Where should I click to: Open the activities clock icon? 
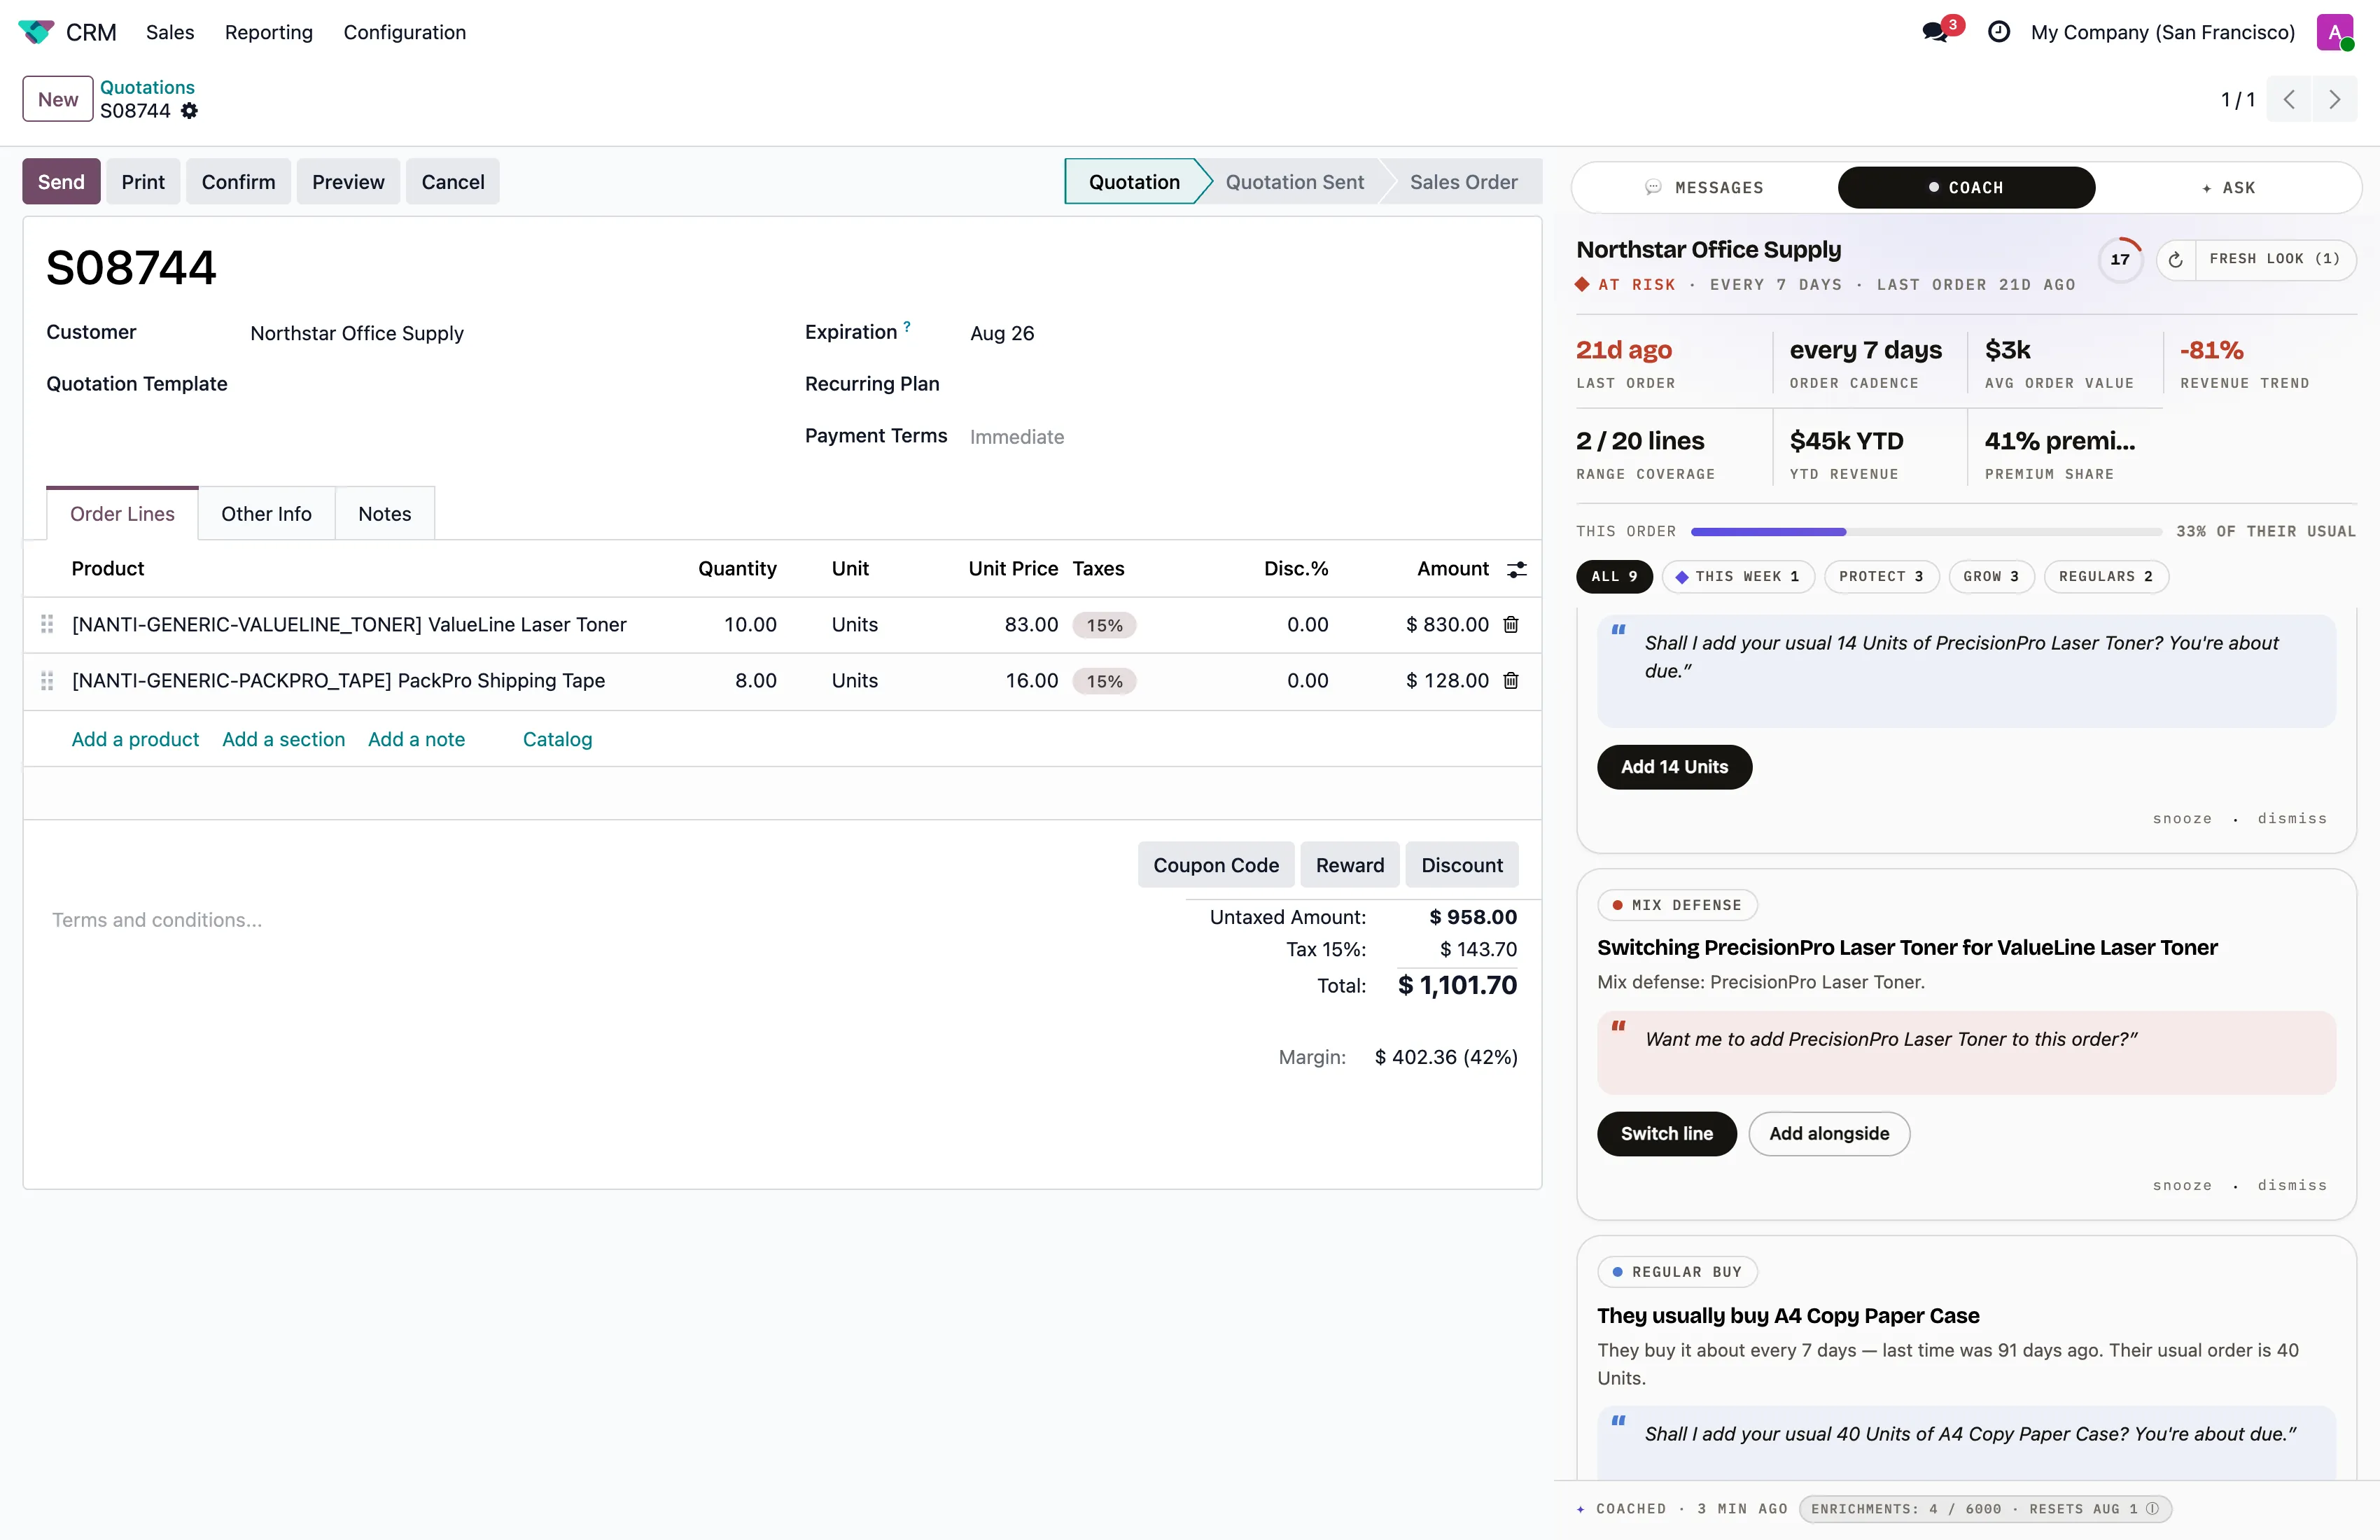(1998, 32)
